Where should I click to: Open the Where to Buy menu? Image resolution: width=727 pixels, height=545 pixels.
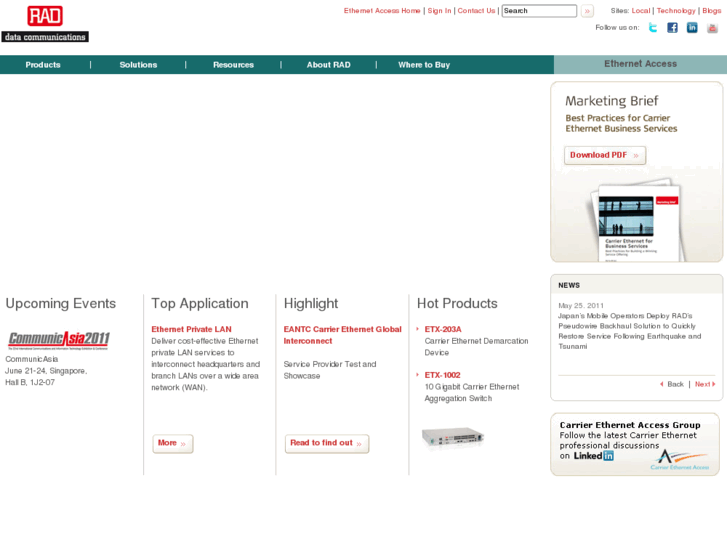[424, 65]
